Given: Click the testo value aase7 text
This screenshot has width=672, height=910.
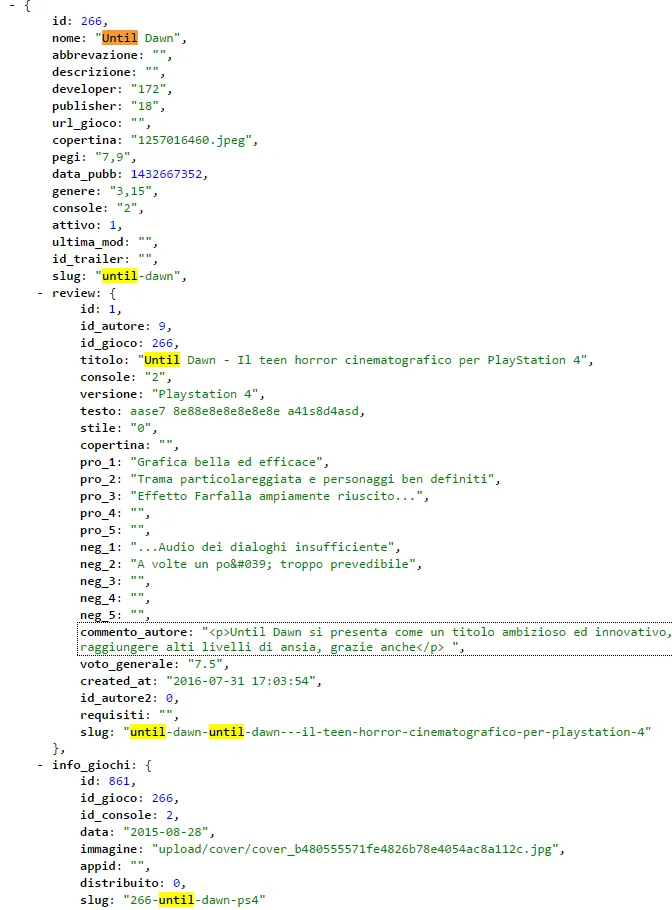Looking at the screenshot, I should [244, 411].
